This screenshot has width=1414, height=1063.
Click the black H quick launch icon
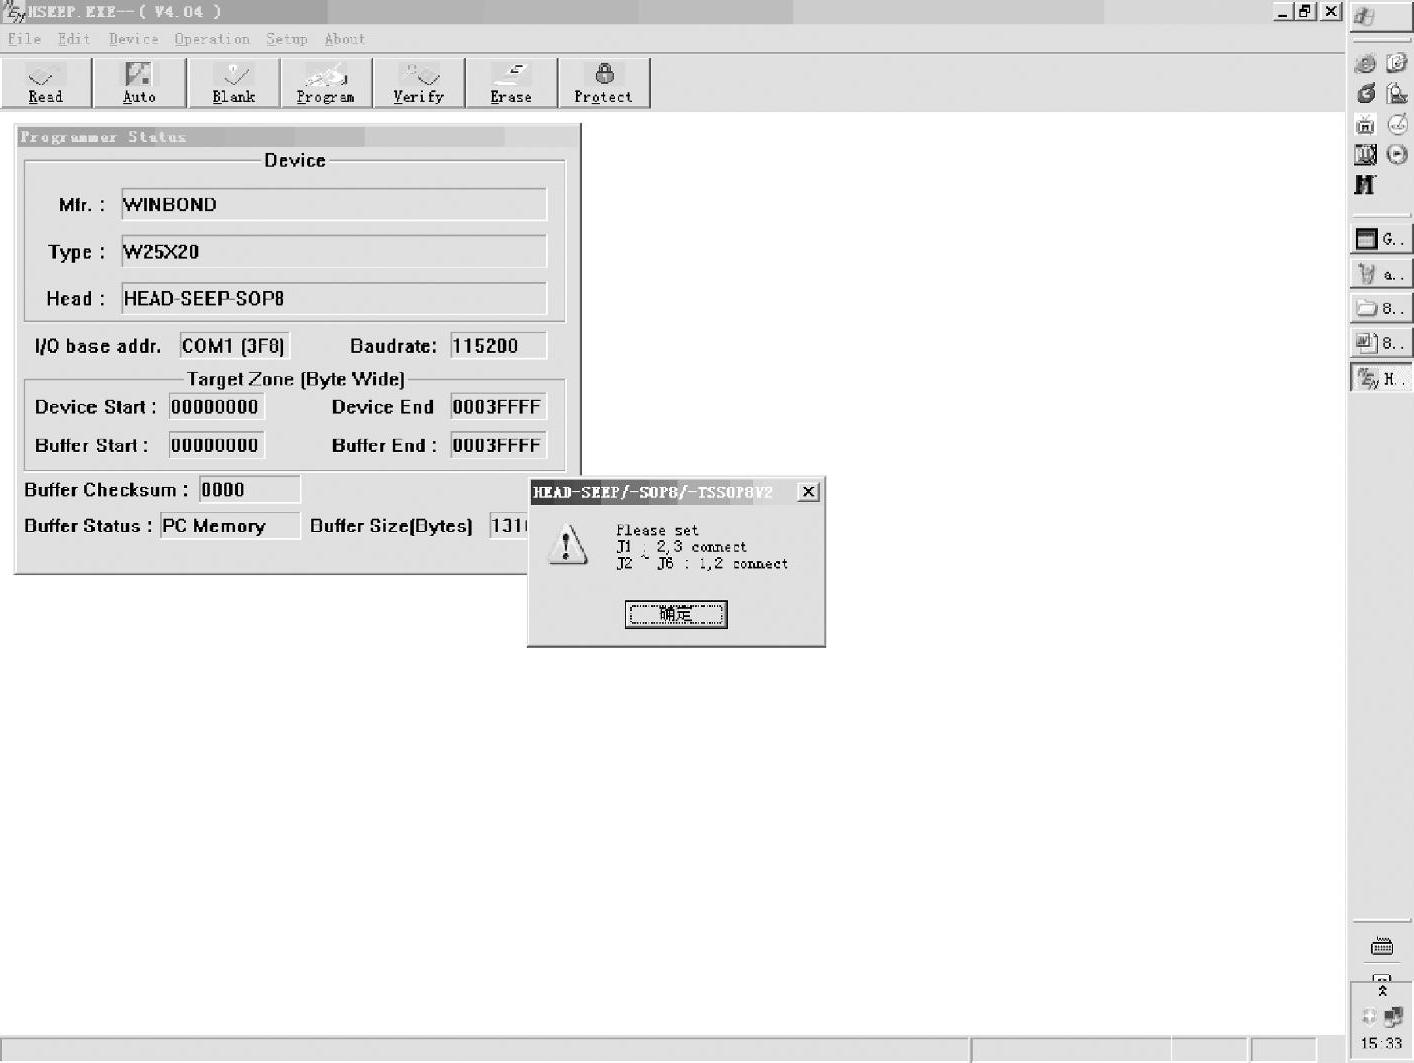point(1365,184)
